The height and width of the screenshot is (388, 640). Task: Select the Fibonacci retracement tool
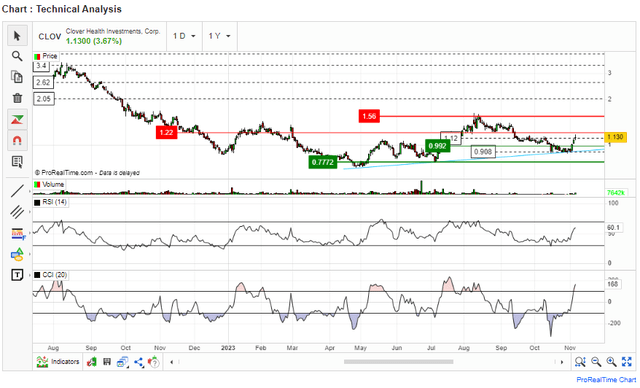tap(17, 233)
